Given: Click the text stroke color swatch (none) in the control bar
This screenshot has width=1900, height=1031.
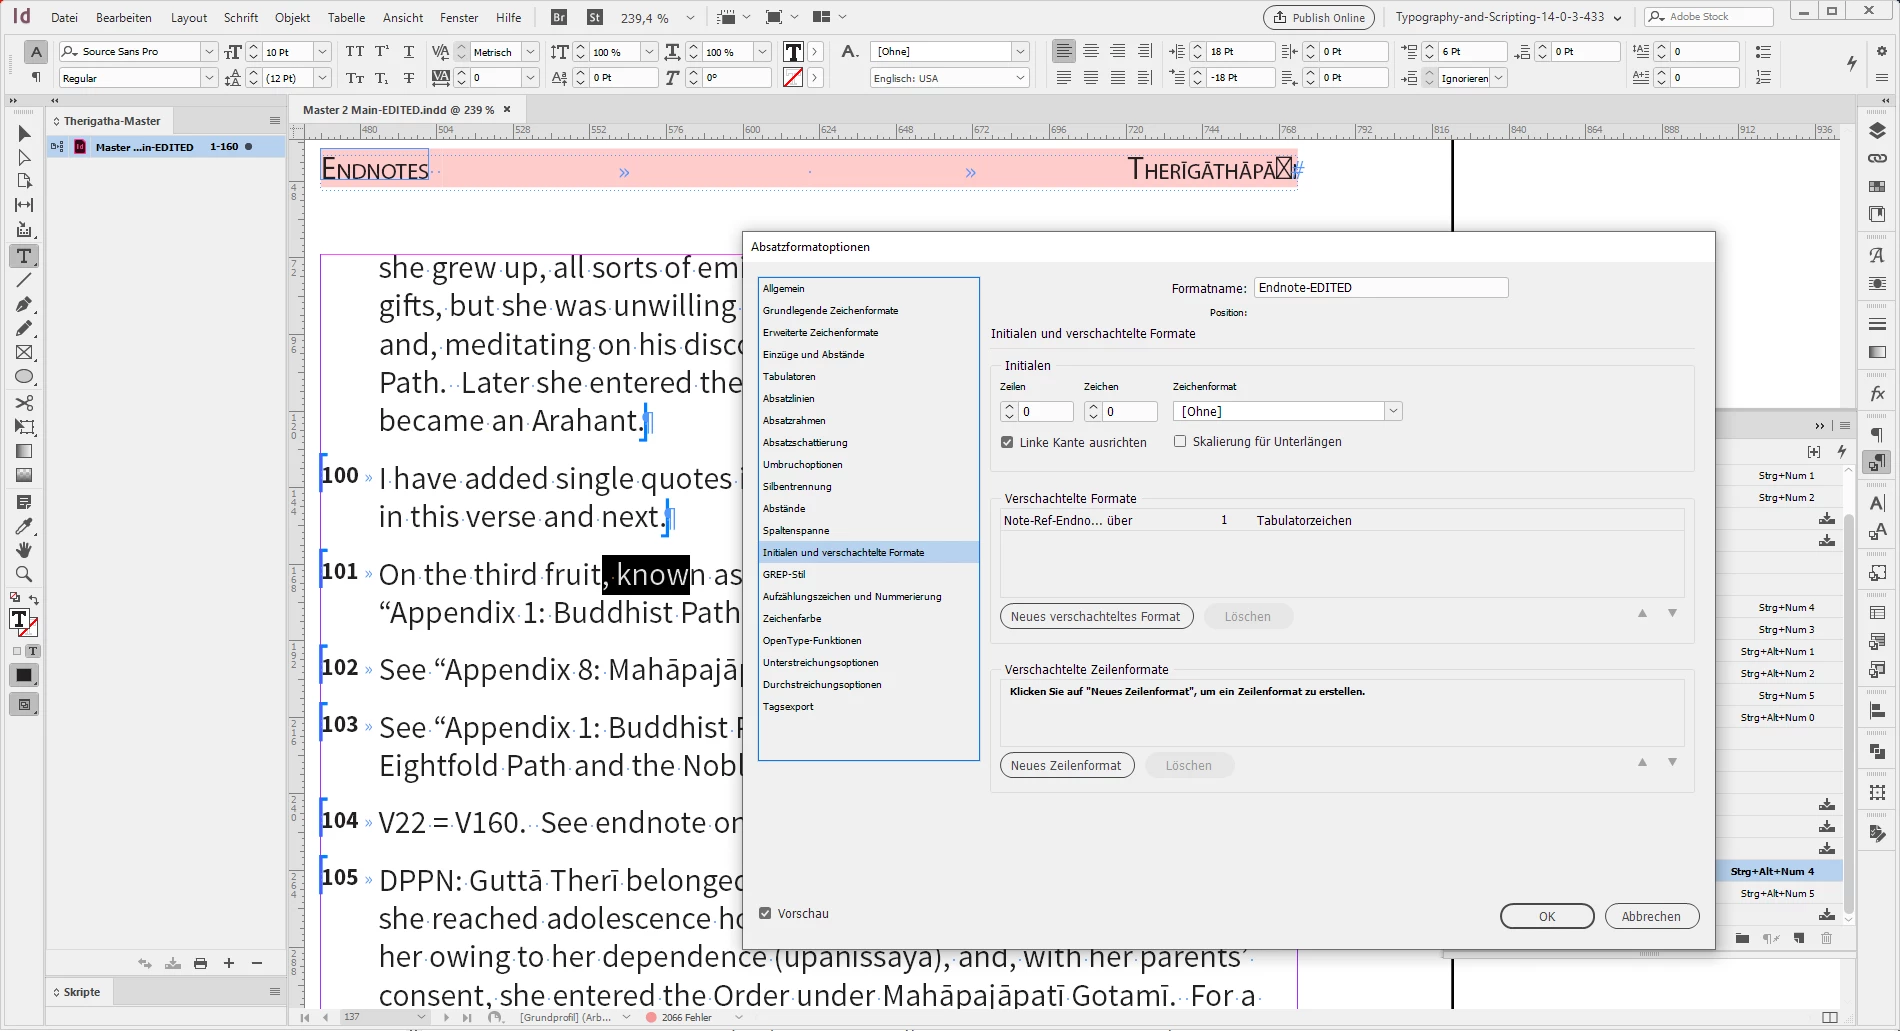Looking at the screenshot, I should point(793,78).
